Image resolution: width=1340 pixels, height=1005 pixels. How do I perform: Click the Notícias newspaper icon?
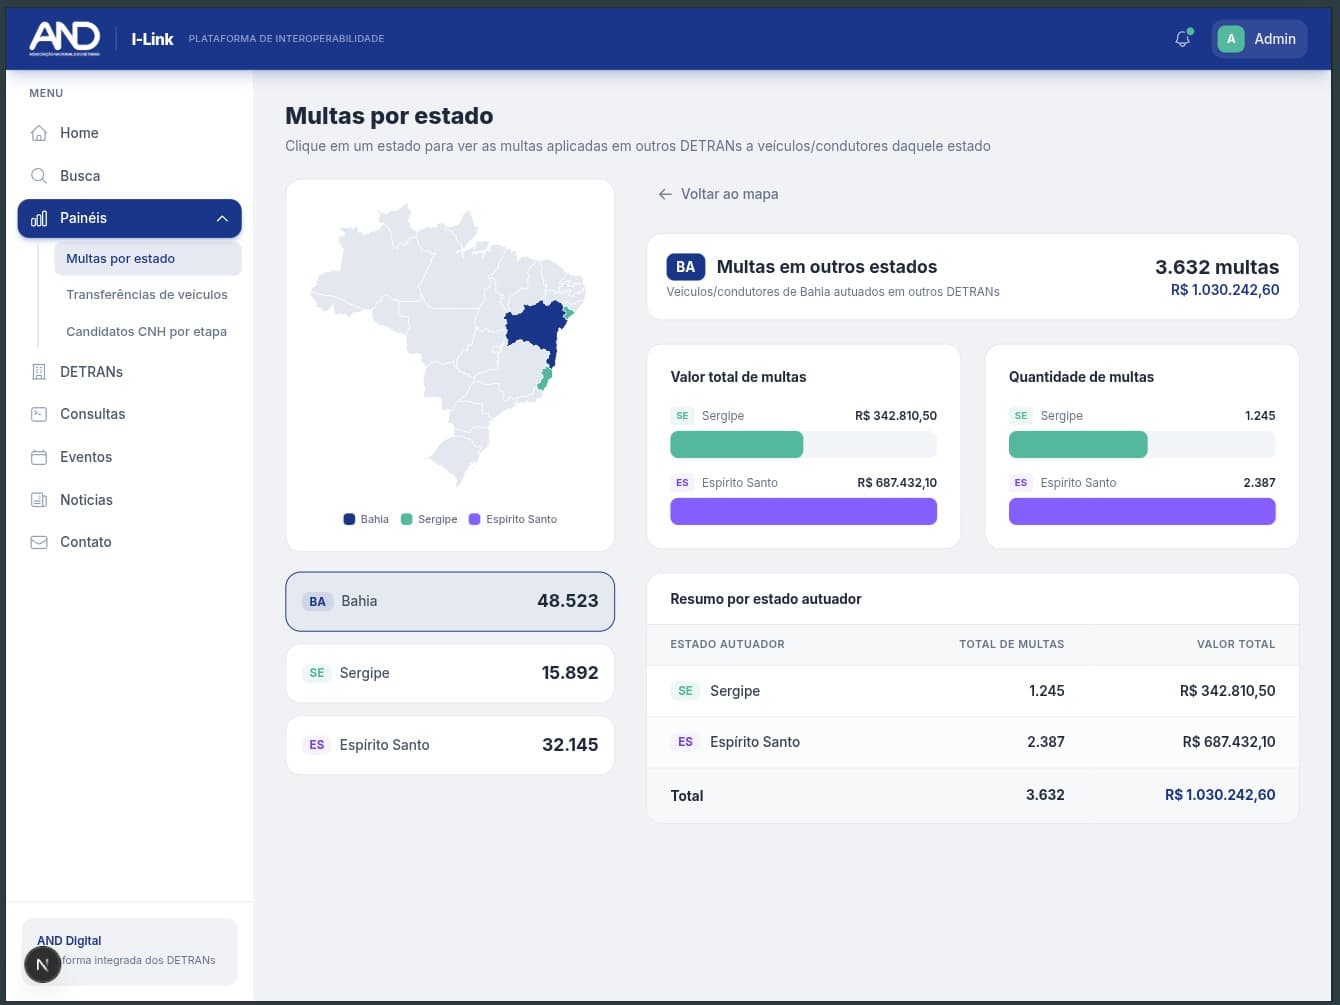pos(39,500)
